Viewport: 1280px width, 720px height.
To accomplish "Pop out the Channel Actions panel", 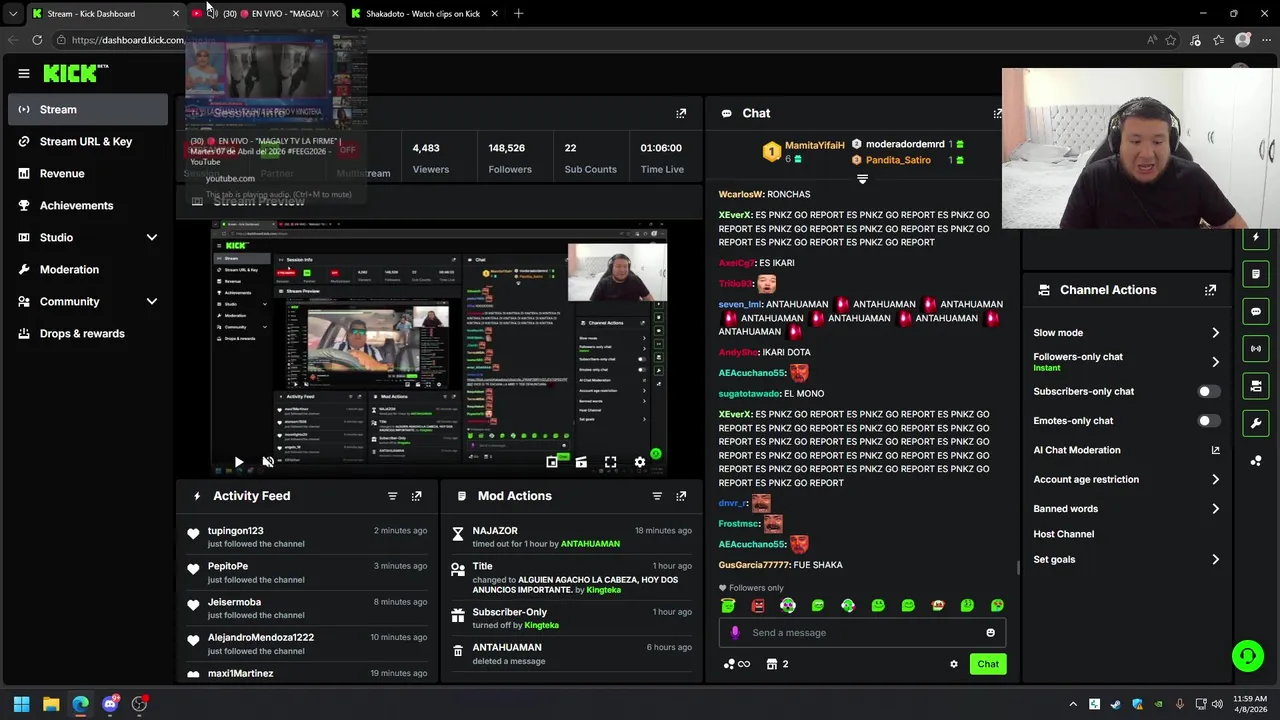I will click(x=1210, y=290).
